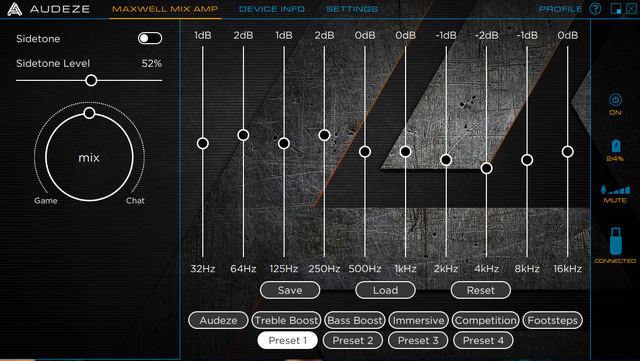The height and width of the screenshot is (361, 640).
Task: Switch to Maxwell Mix Amp tab
Action: pyautogui.click(x=165, y=9)
